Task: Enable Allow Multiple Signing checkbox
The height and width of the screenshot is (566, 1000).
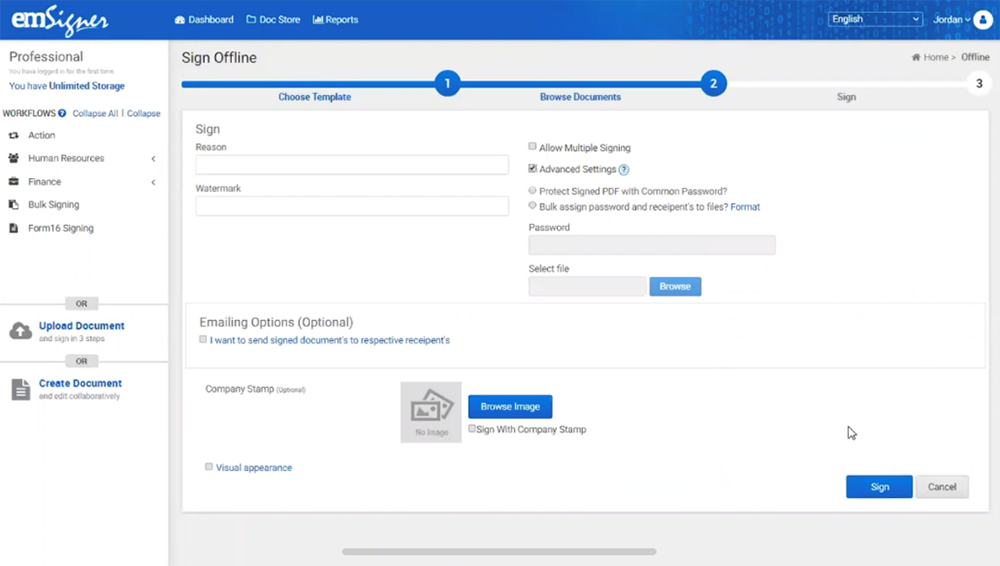Action: 533,147
